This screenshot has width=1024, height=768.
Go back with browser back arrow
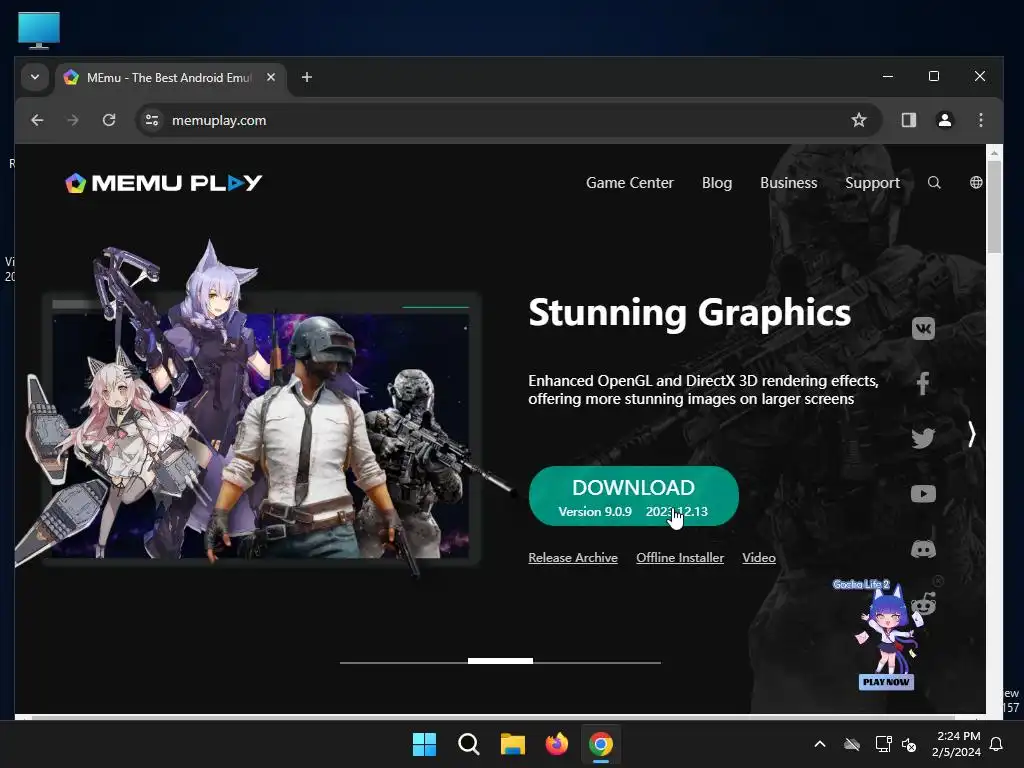point(37,120)
